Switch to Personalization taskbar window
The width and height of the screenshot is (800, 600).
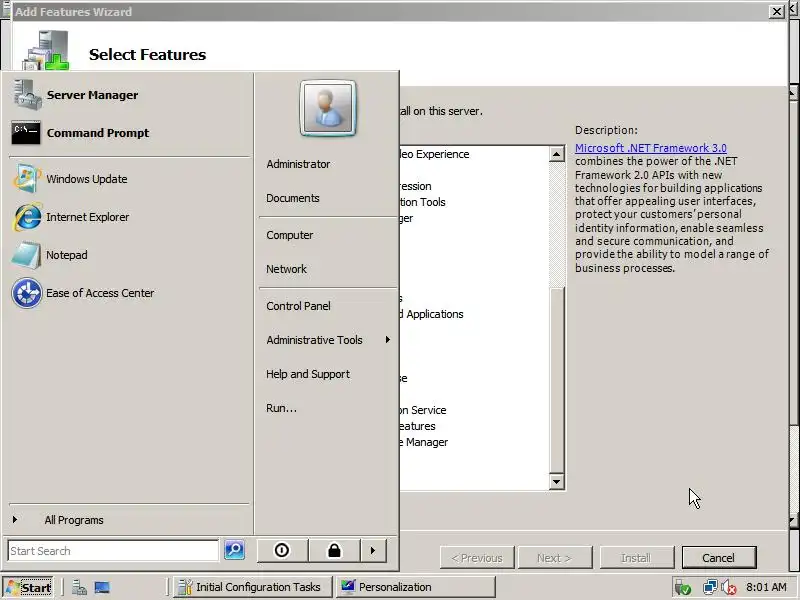(415, 587)
